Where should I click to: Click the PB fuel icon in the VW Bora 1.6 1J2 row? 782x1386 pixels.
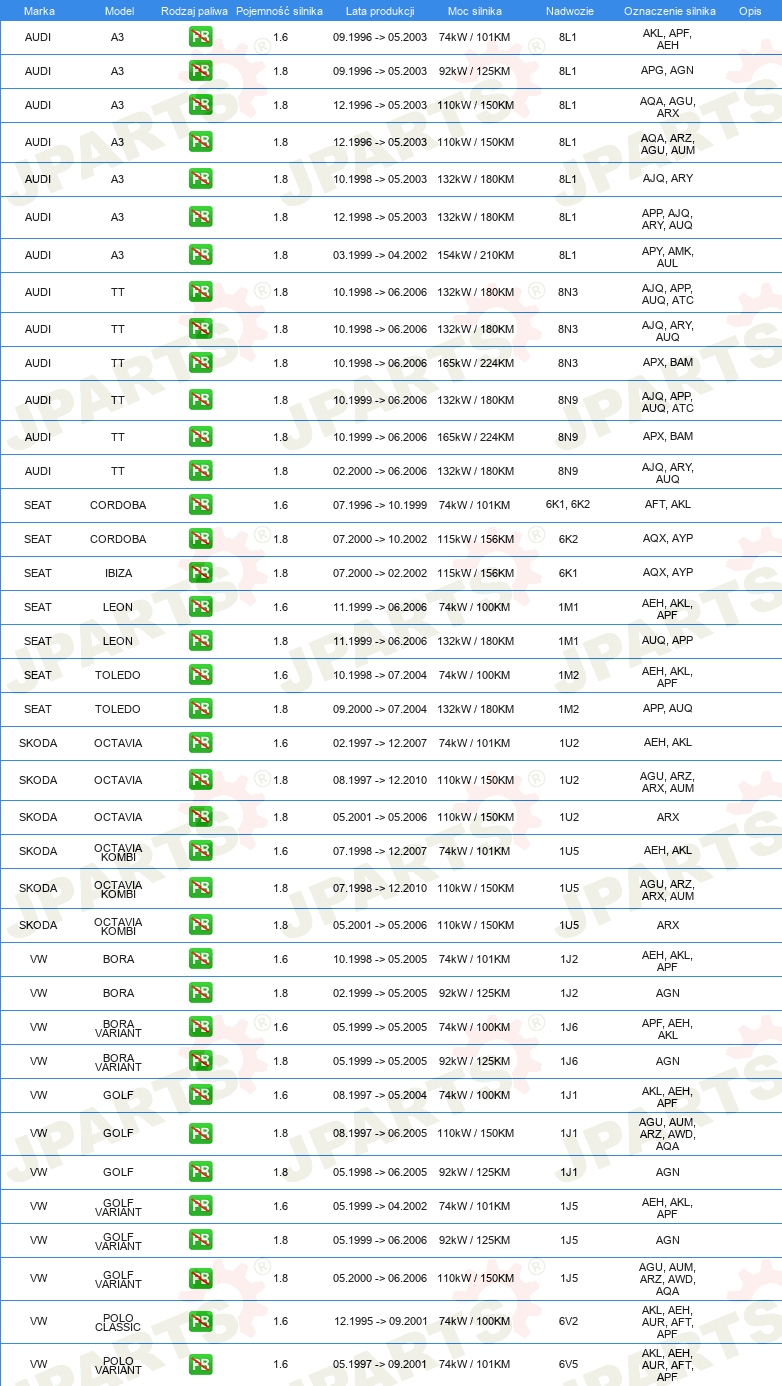[x=201, y=959]
